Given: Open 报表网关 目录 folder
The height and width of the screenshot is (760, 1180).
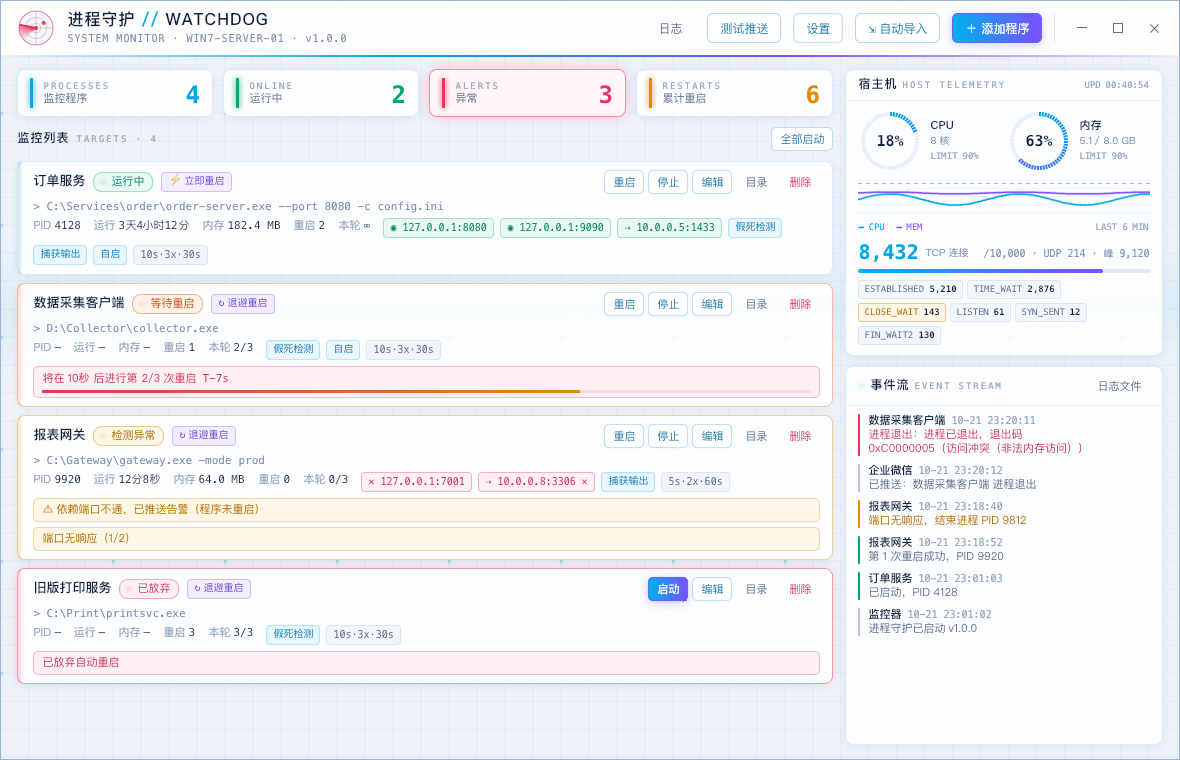Looking at the screenshot, I should [x=756, y=436].
